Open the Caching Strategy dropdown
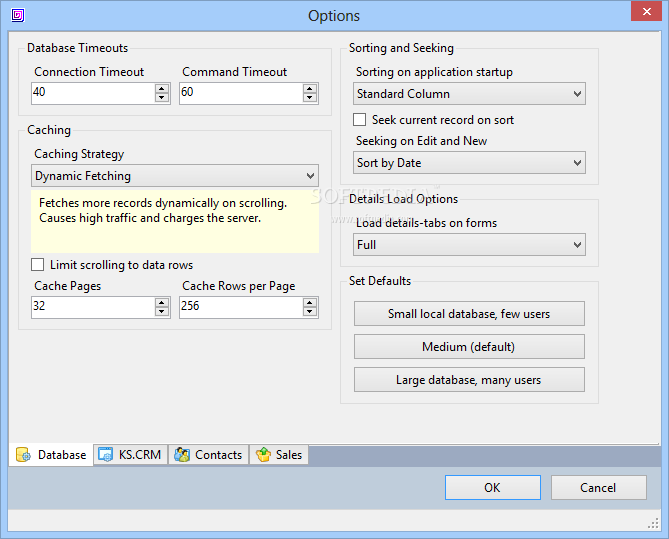669x539 pixels. tap(175, 176)
